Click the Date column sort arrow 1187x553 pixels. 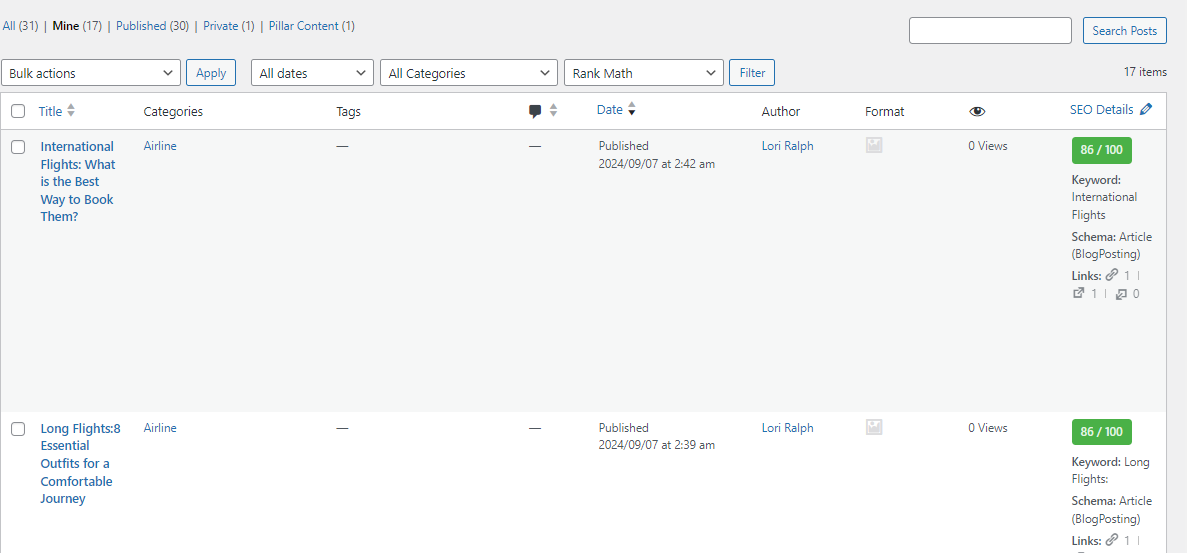point(632,110)
